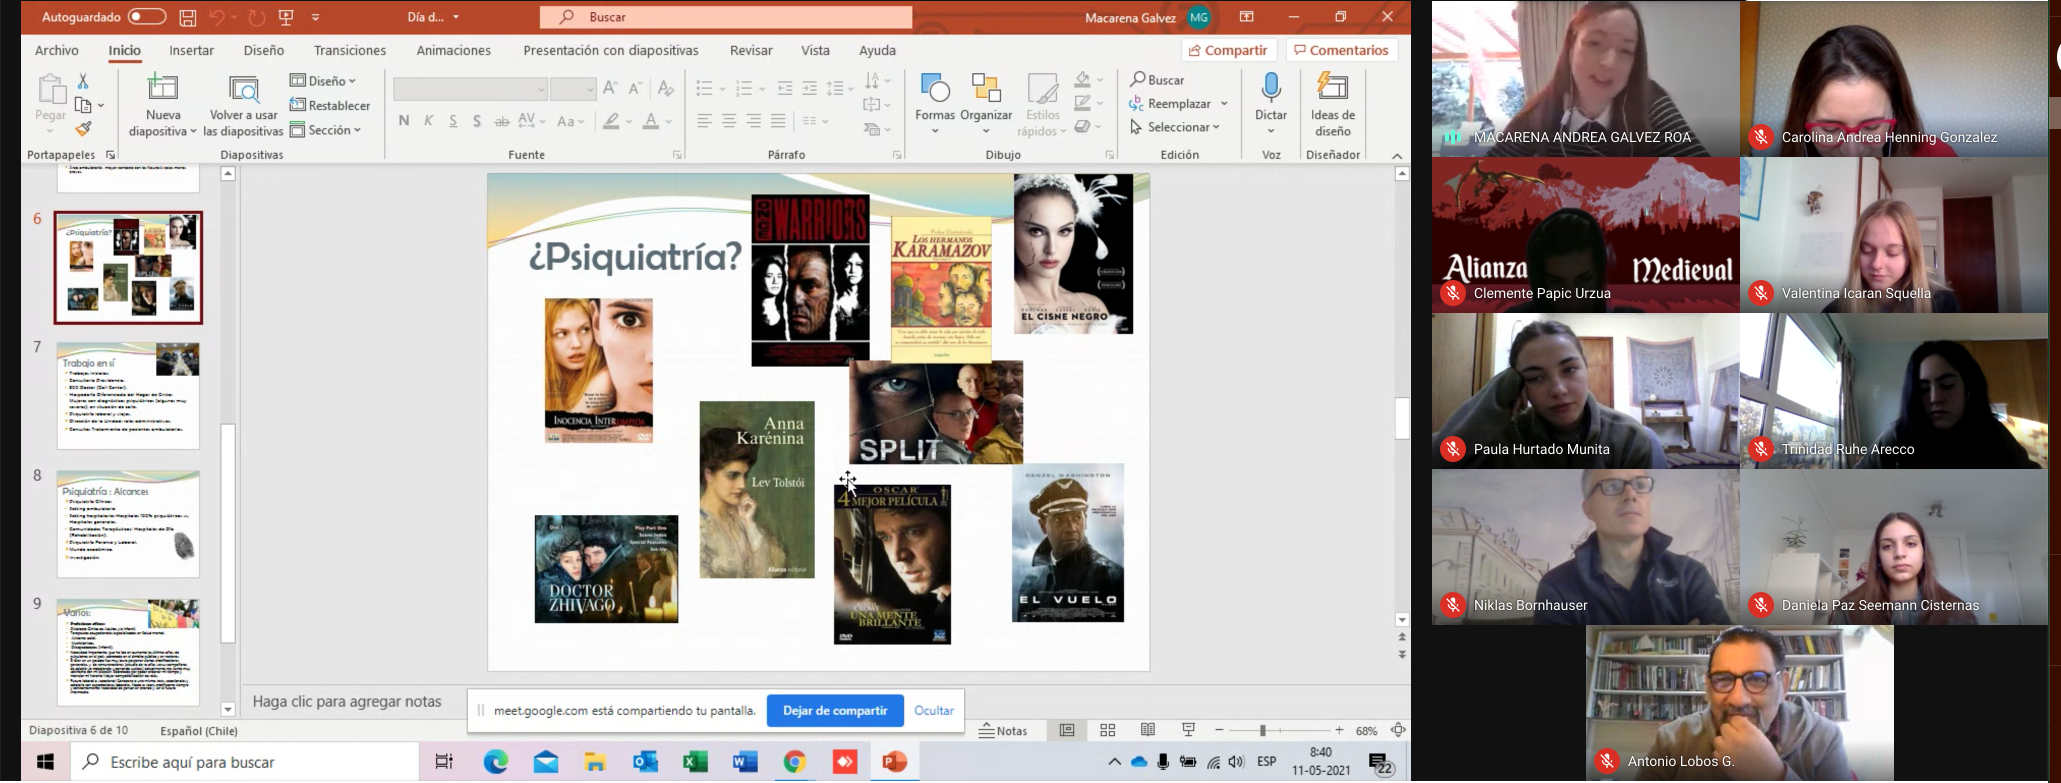Click the Save icon in title bar
The image size is (2061, 783).
click(x=188, y=17)
